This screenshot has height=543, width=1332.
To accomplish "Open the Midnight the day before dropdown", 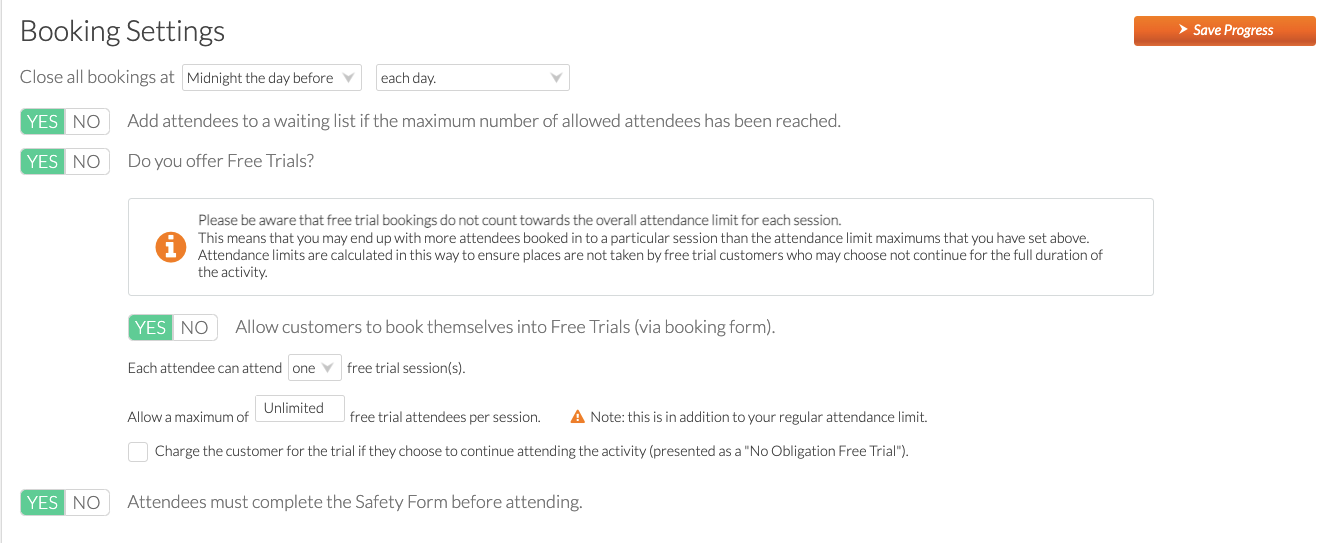I will click(x=272, y=78).
